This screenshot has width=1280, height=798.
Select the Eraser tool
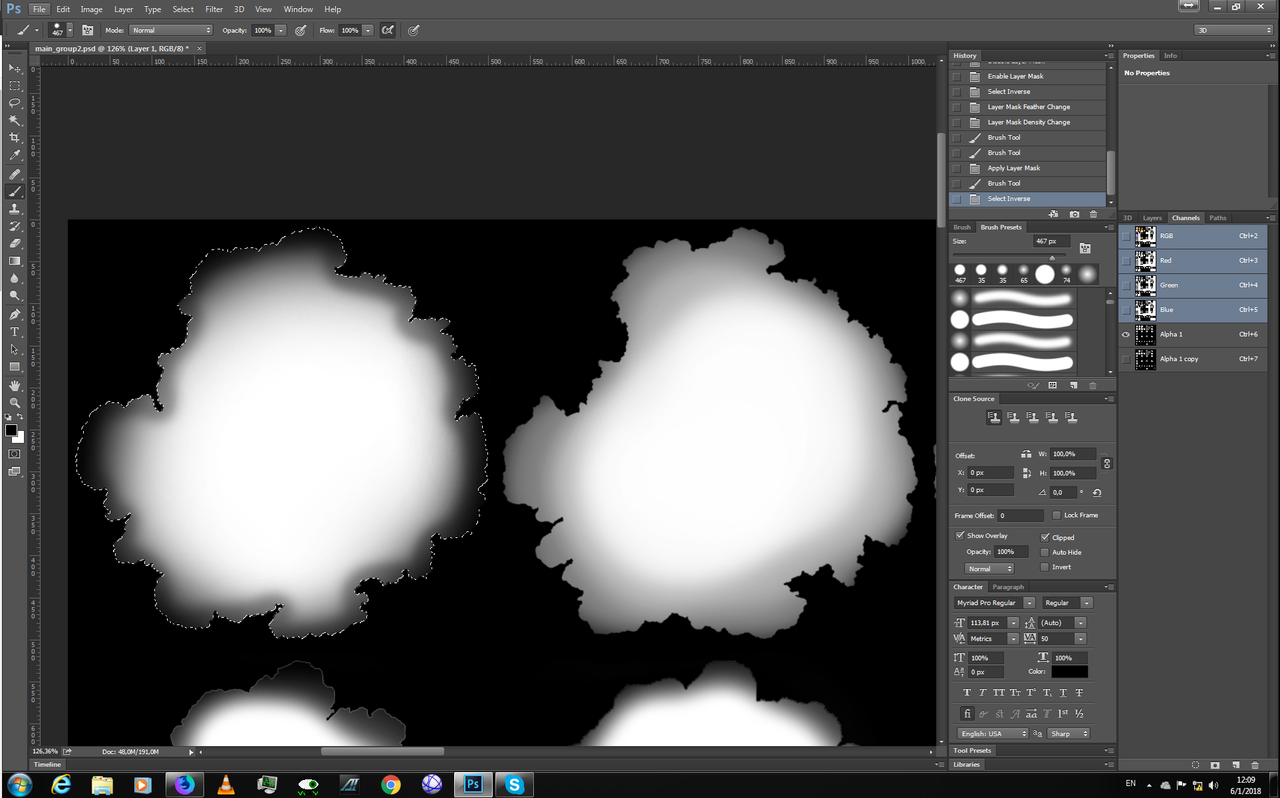pos(15,243)
